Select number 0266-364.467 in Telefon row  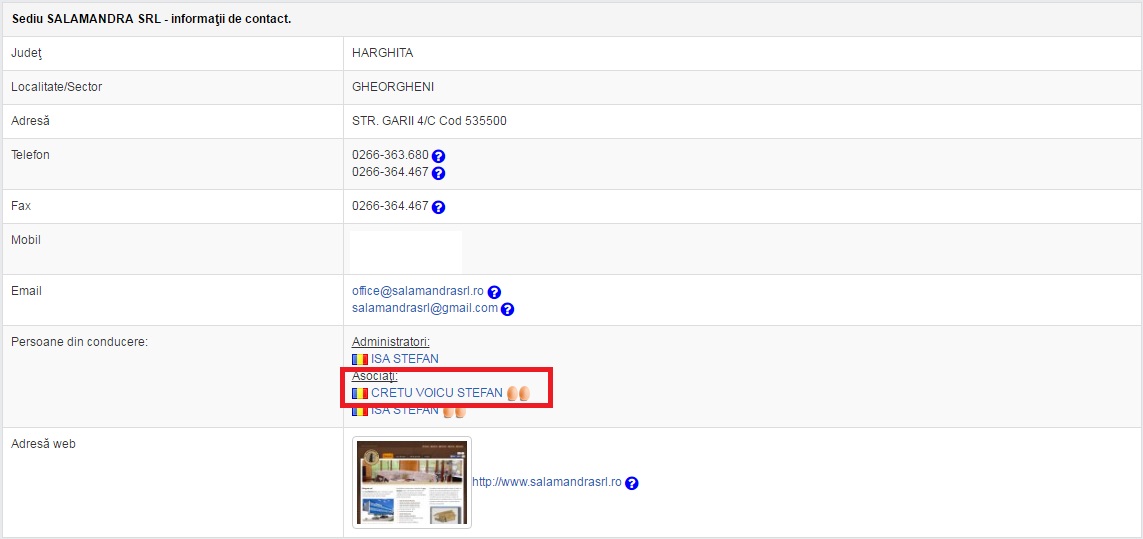(x=390, y=172)
